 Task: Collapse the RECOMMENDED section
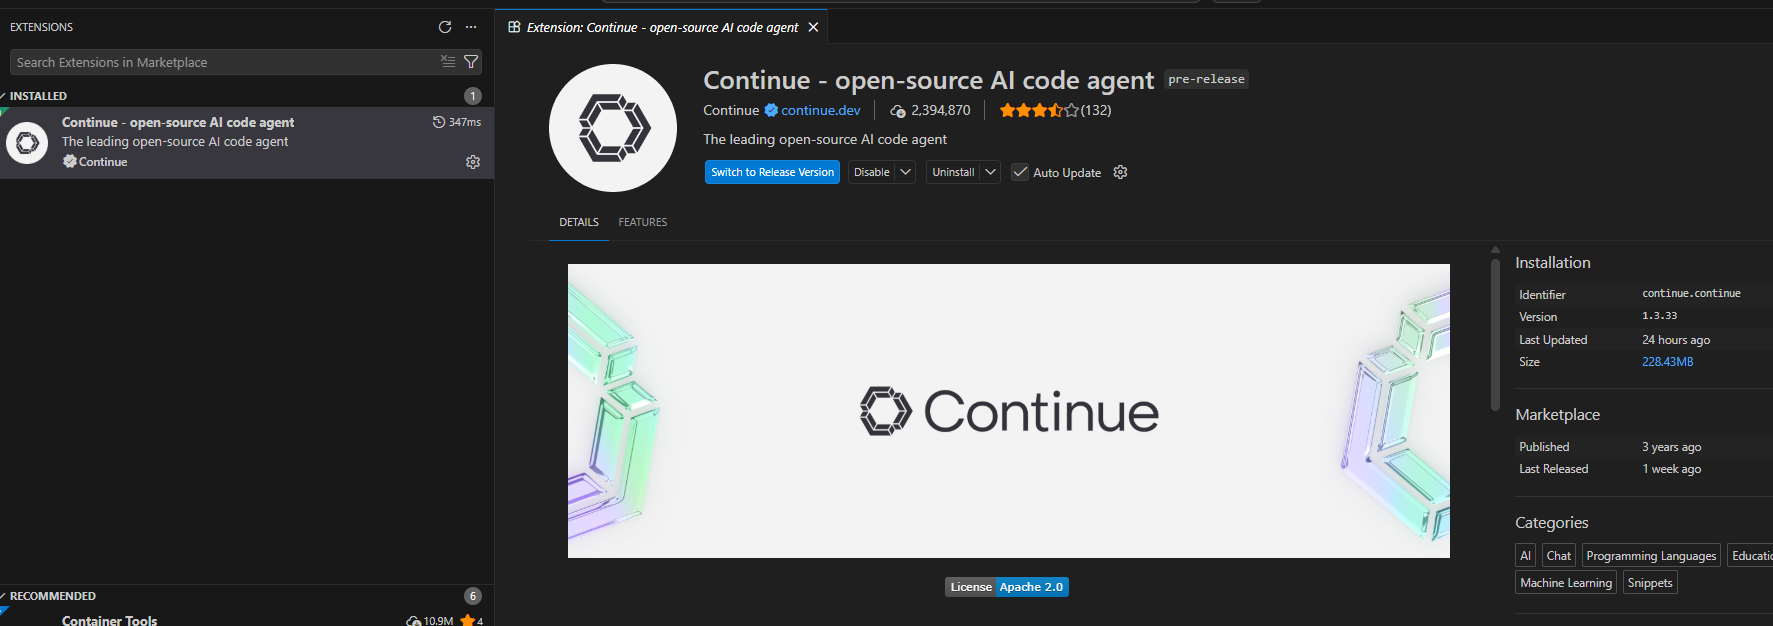coord(53,596)
